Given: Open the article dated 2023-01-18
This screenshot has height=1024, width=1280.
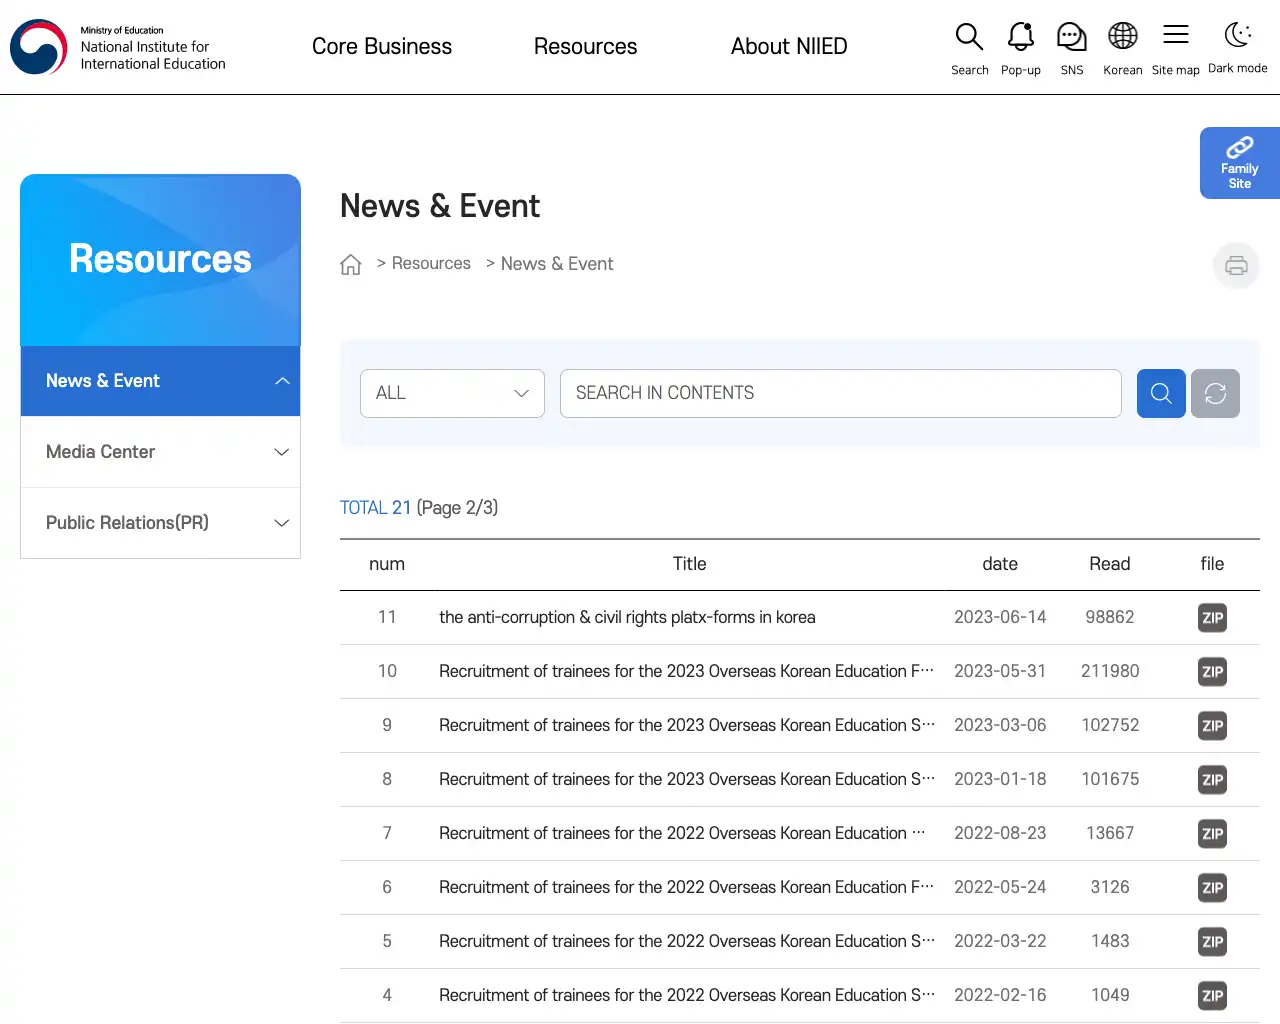Looking at the screenshot, I should pos(687,779).
